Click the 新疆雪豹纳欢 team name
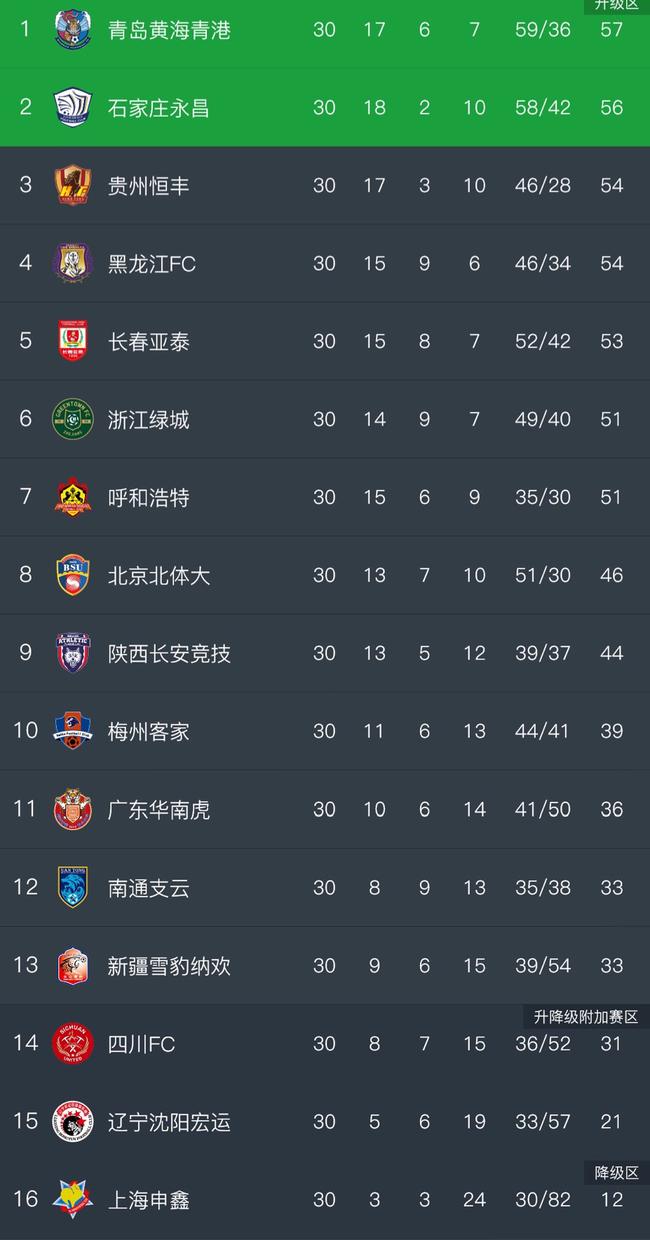This screenshot has width=650, height=1240. 169,966
